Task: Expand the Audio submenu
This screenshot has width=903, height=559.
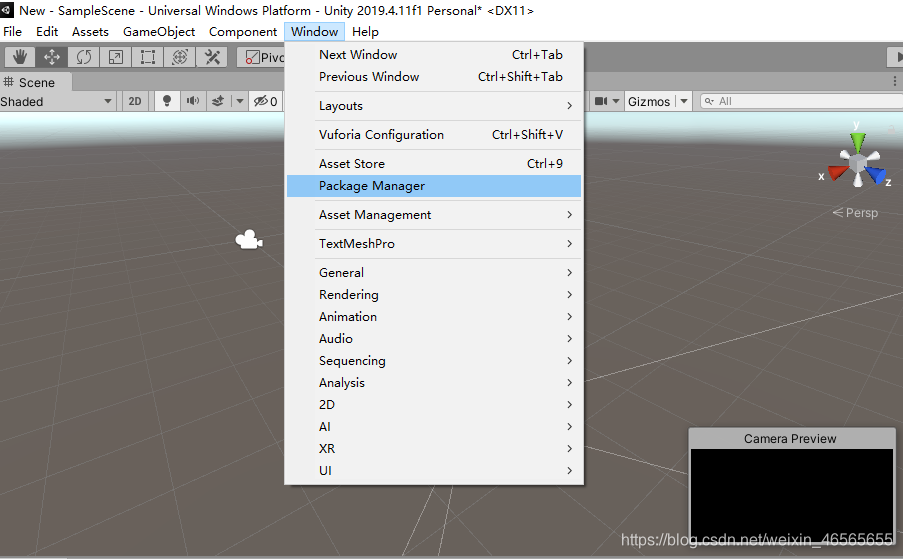Action: tap(434, 339)
